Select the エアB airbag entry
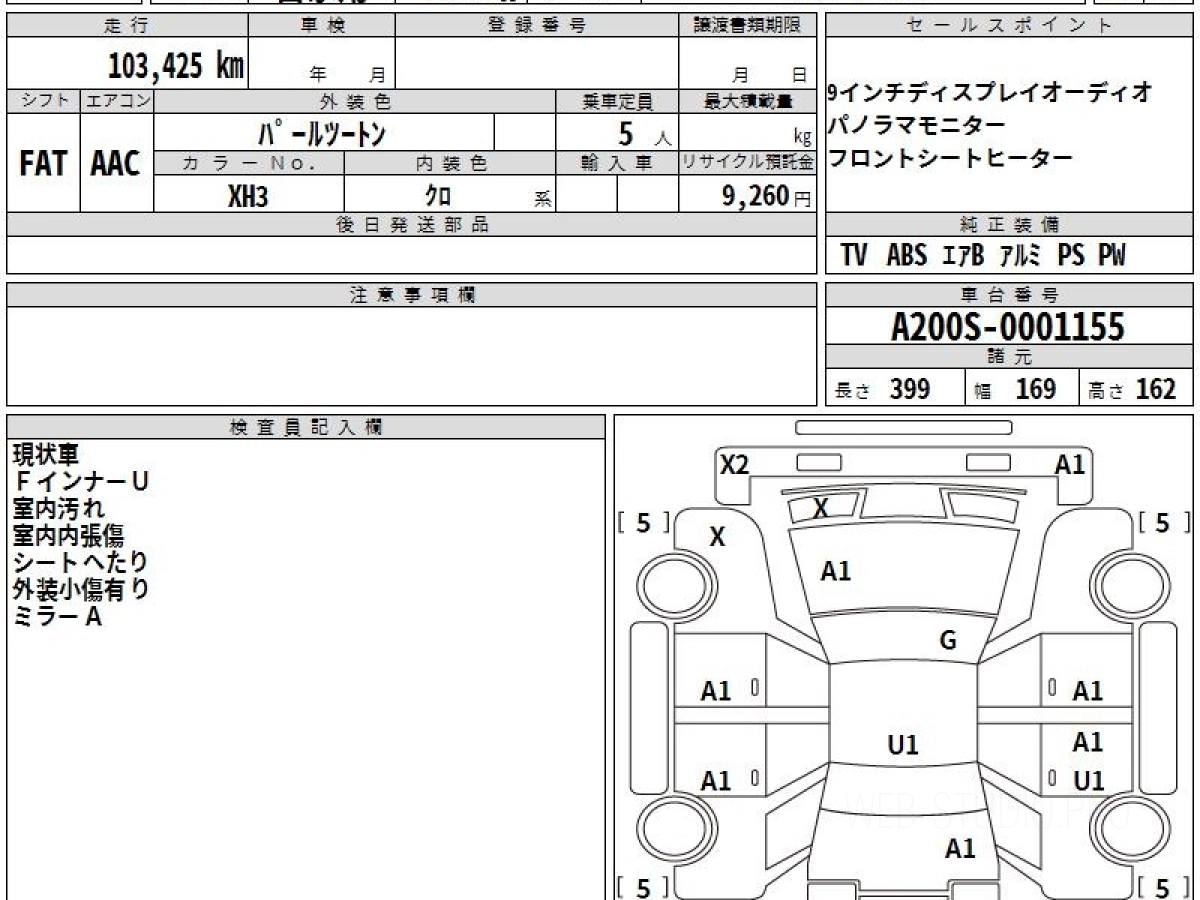Screen dimensions: 1200x900 pyautogui.click(x=964, y=256)
